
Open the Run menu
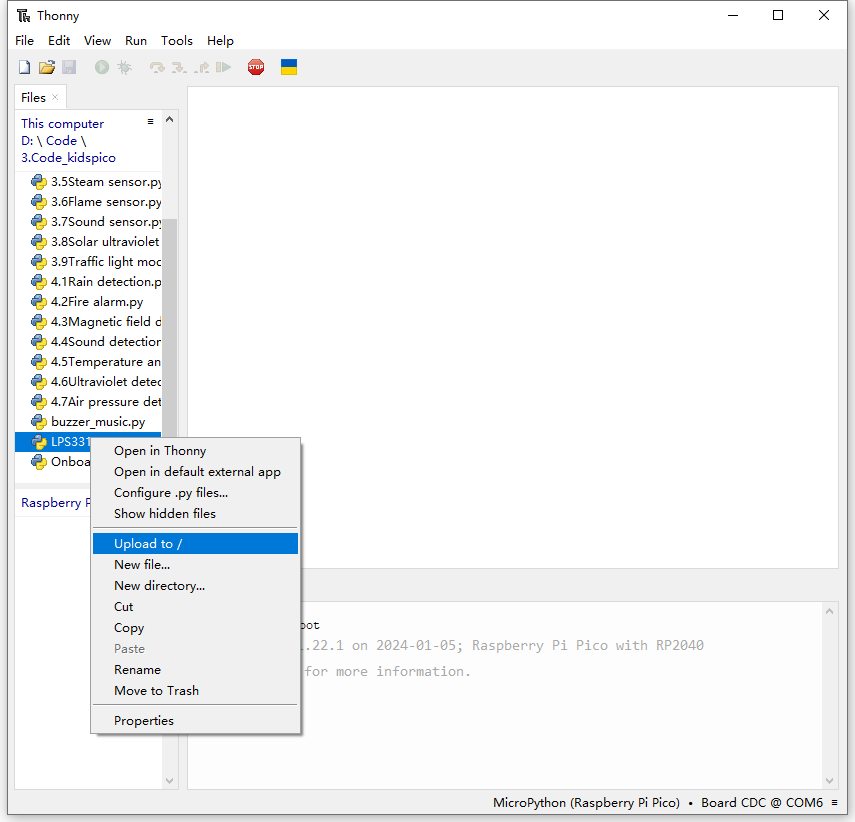tap(136, 41)
